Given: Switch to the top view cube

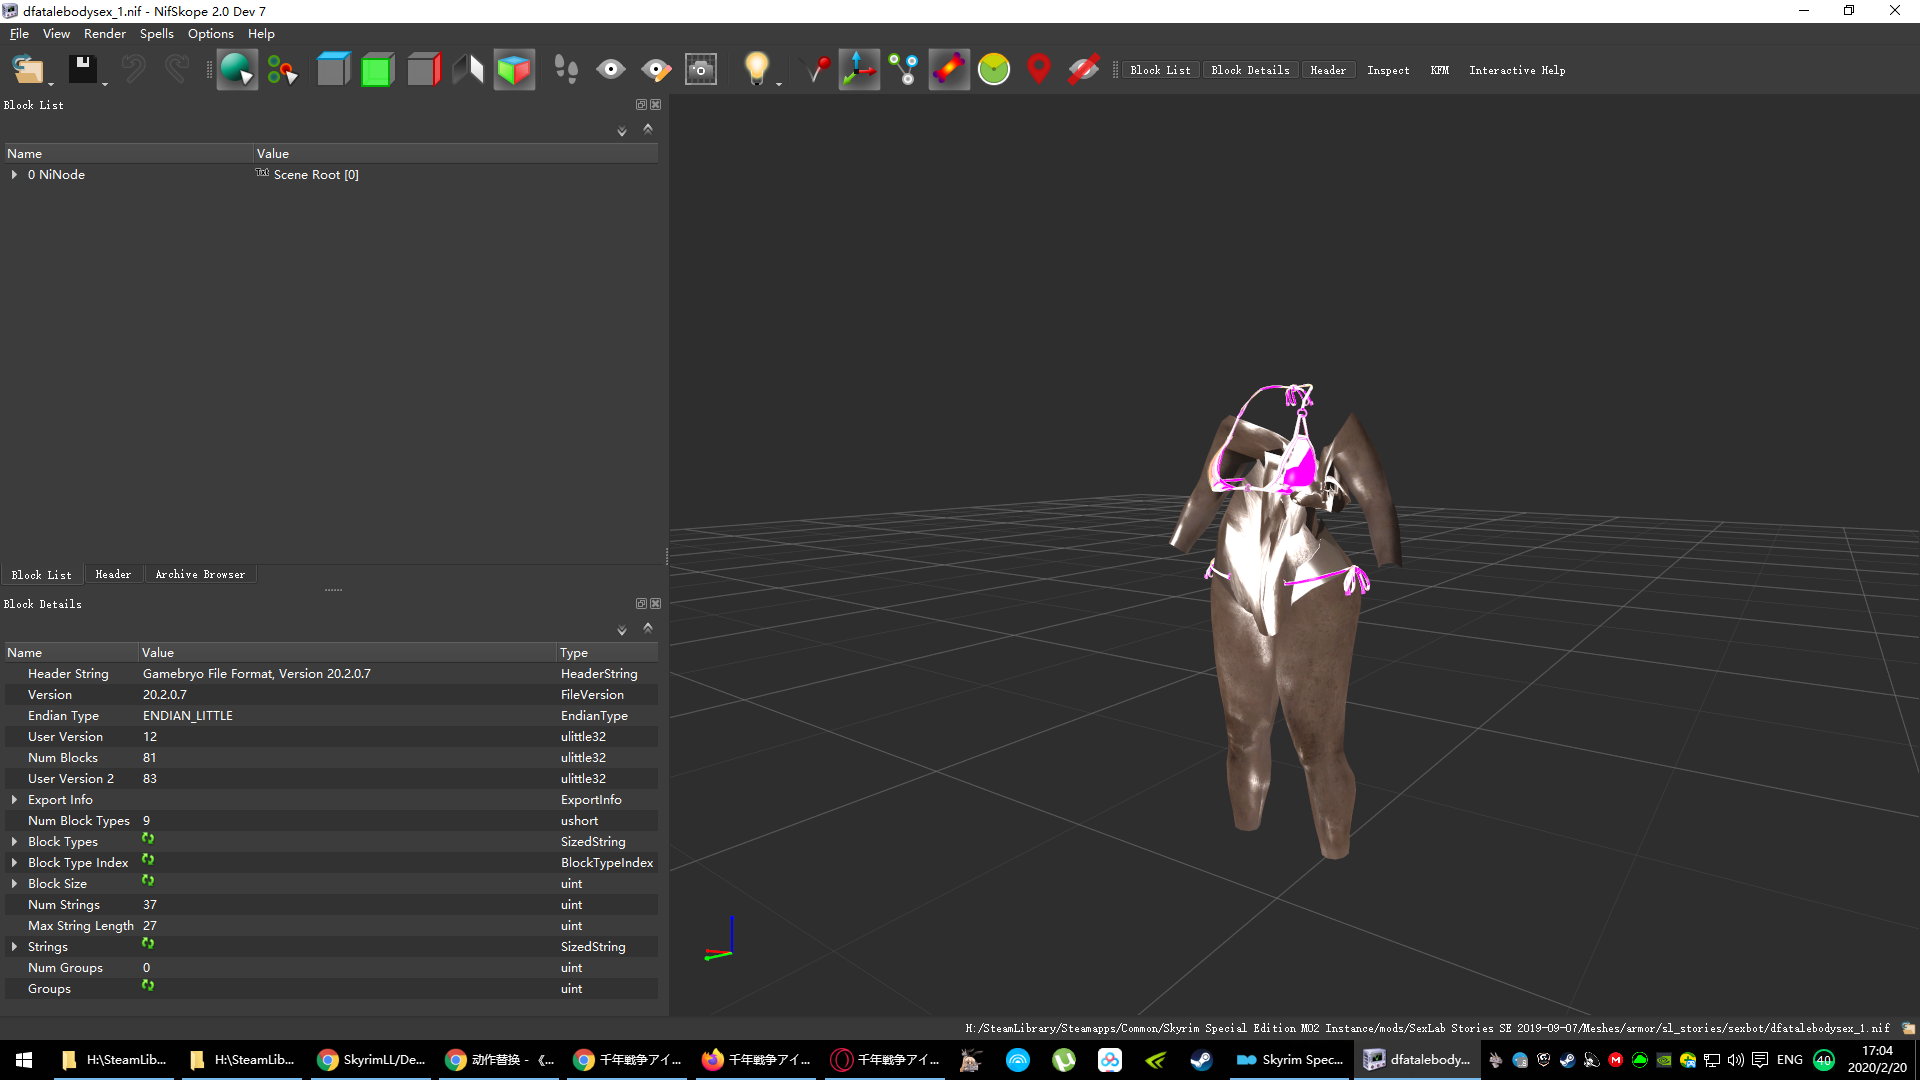Looking at the screenshot, I should (x=333, y=69).
